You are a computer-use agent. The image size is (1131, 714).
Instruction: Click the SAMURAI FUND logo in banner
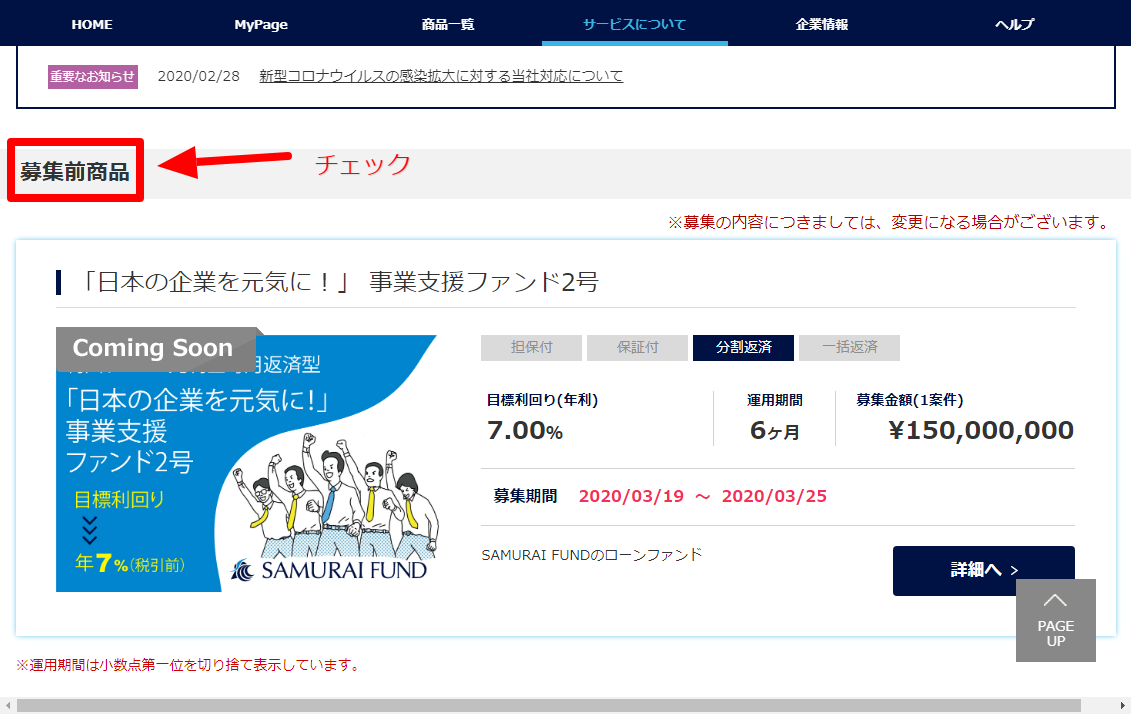329,570
